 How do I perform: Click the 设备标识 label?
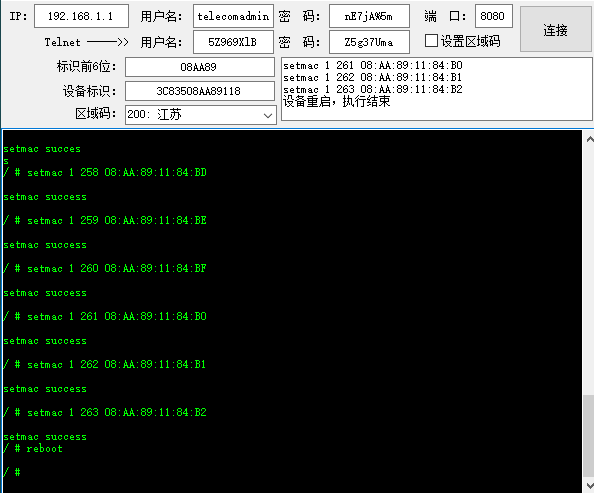[89, 91]
